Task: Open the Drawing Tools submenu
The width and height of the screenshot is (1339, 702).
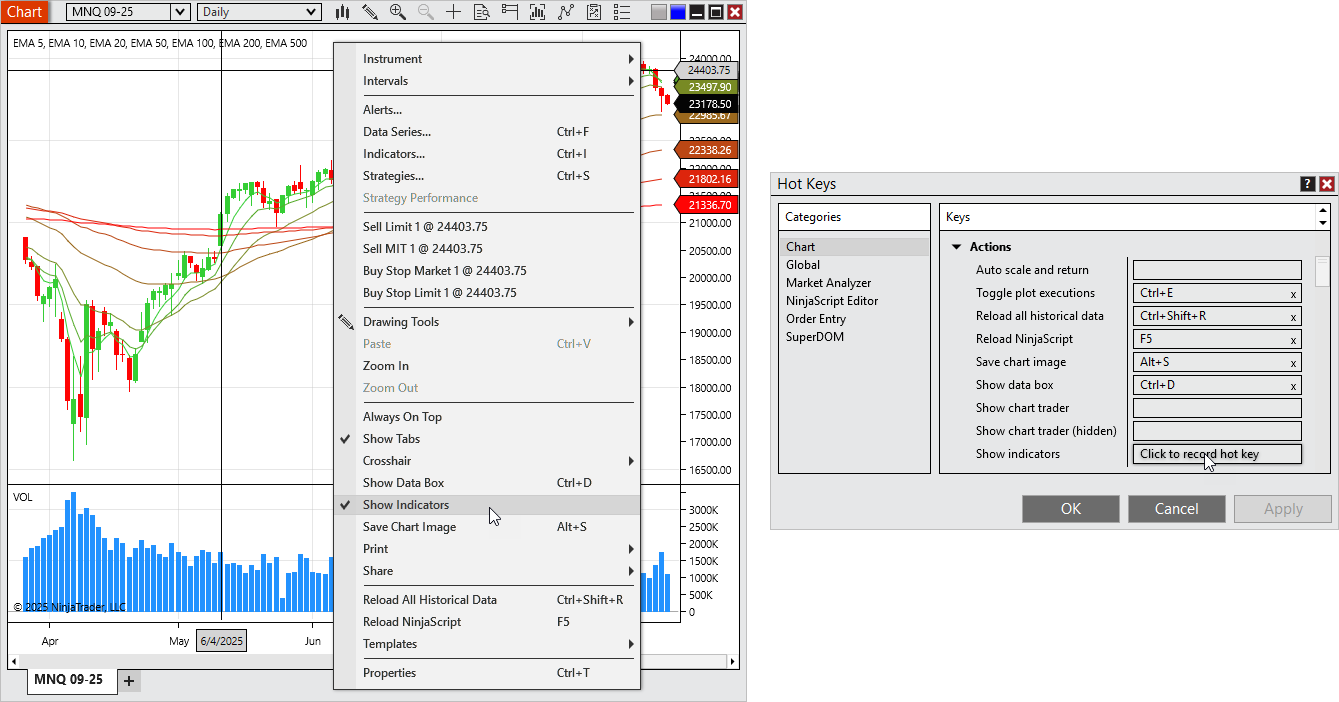Action: 401,322
